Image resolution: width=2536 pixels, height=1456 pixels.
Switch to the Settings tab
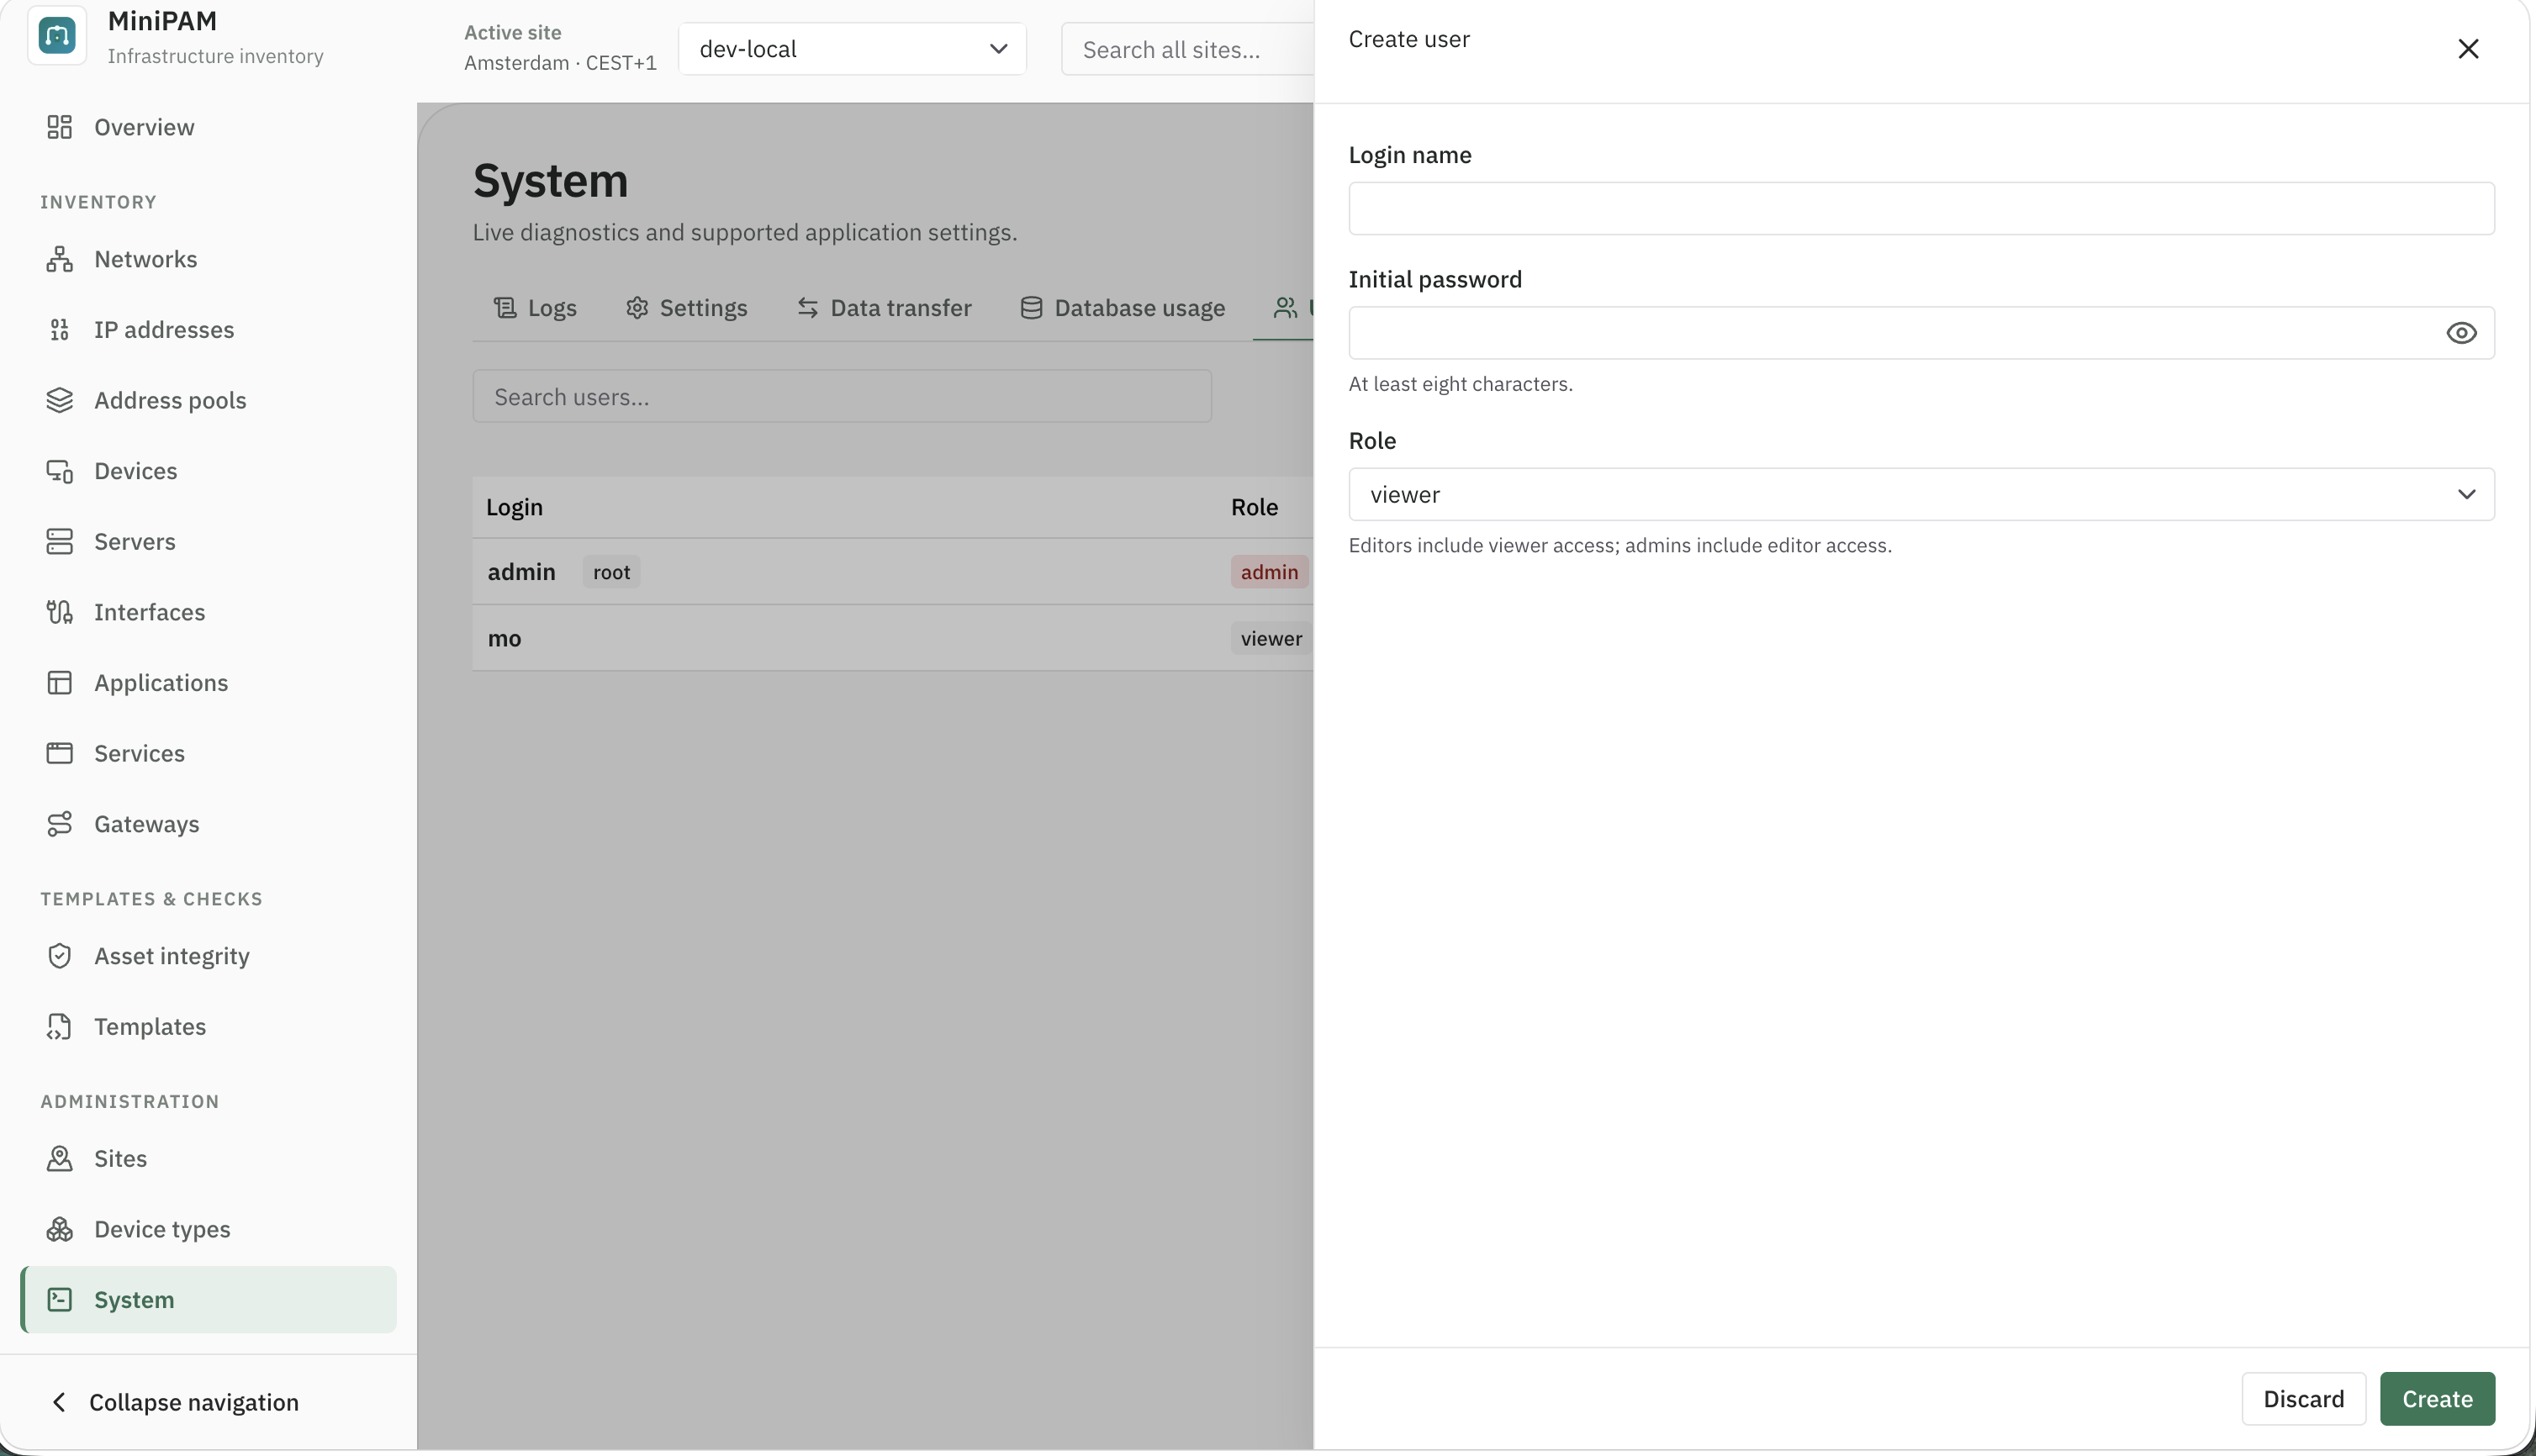(x=686, y=308)
